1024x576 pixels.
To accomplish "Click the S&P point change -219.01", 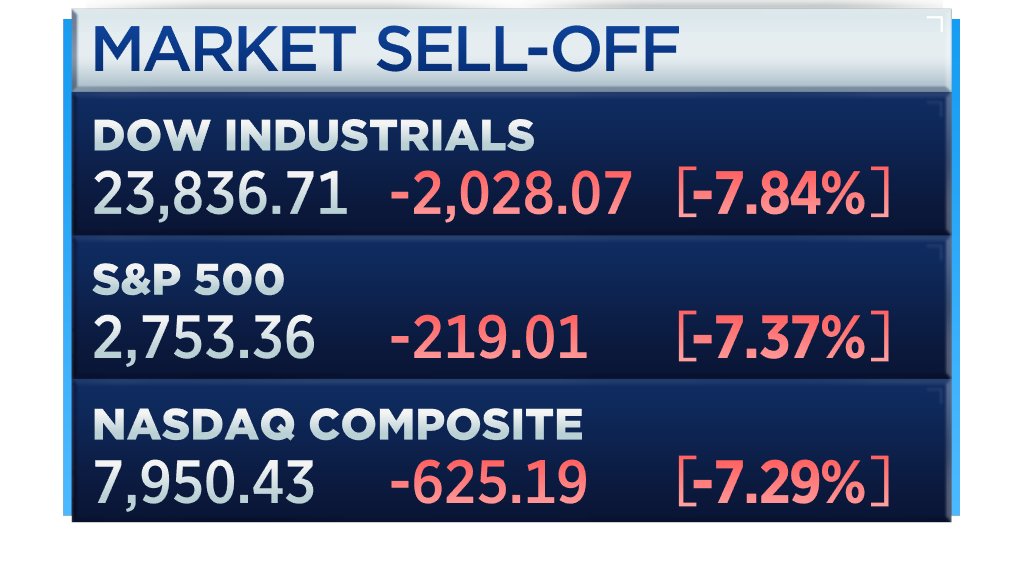I will (x=488, y=338).
